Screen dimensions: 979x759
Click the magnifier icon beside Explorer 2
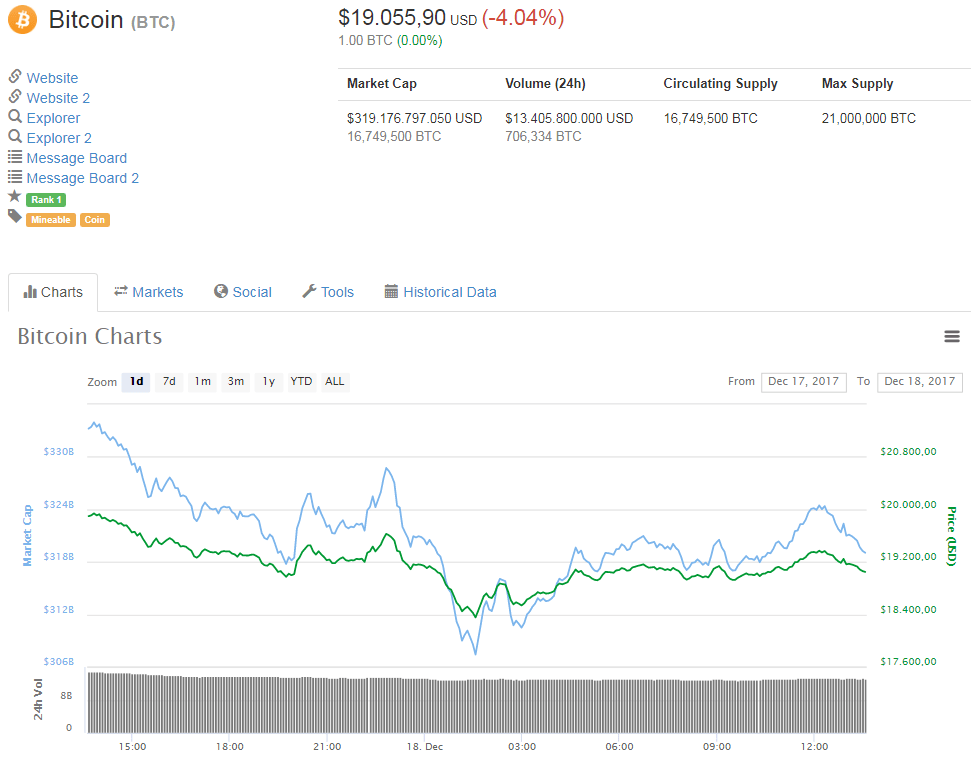[15, 136]
